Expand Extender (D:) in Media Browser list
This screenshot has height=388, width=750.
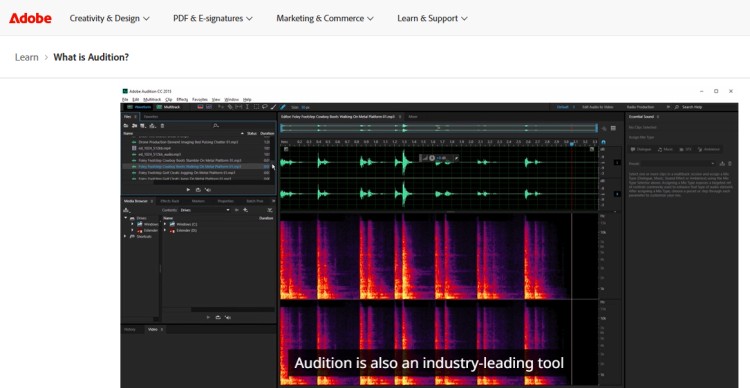click(x=165, y=230)
